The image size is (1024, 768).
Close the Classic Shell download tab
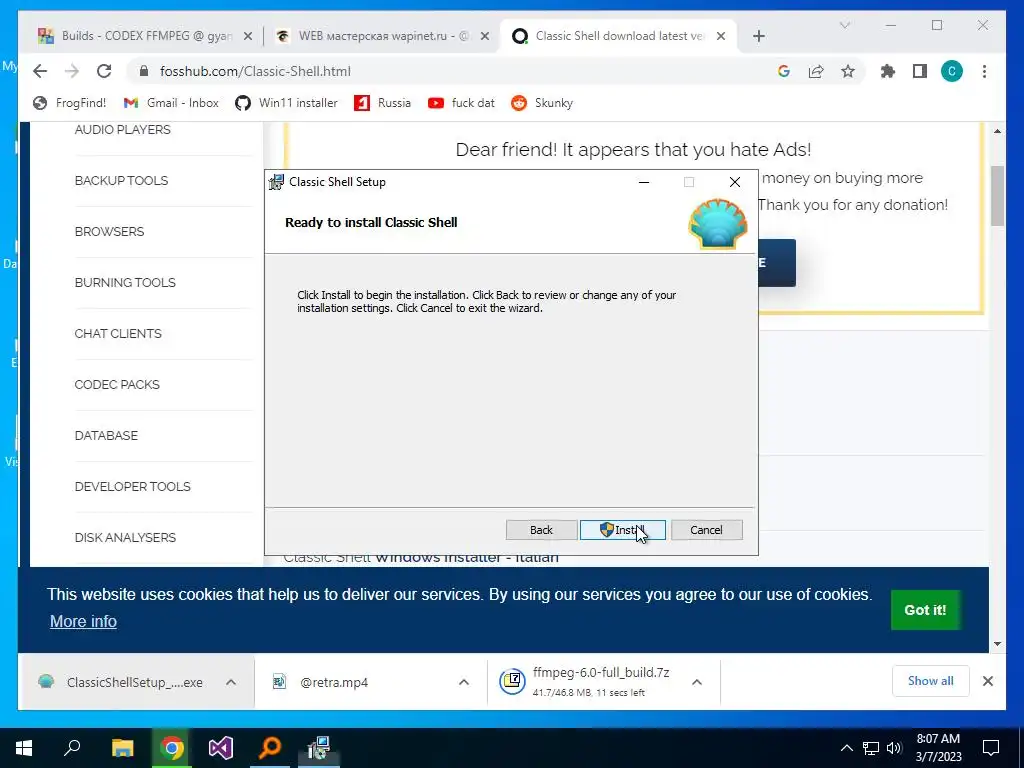pos(721,37)
